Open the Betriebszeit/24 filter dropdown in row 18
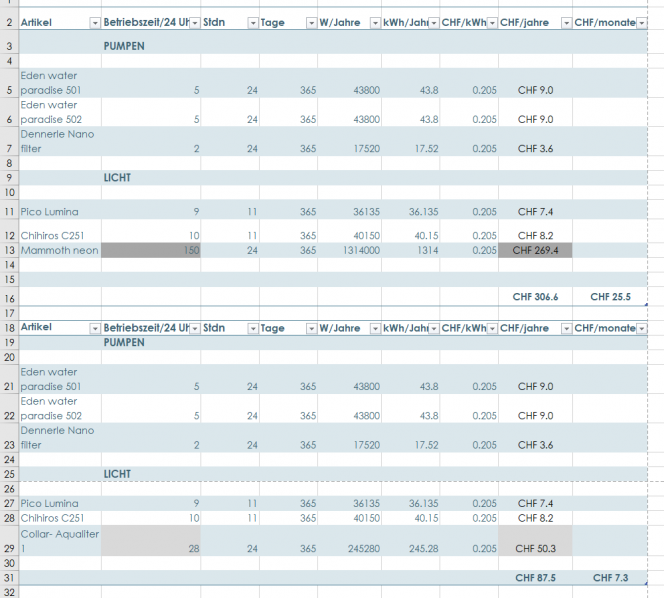The width and height of the screenshot is (664, 598). coord(195,329)
